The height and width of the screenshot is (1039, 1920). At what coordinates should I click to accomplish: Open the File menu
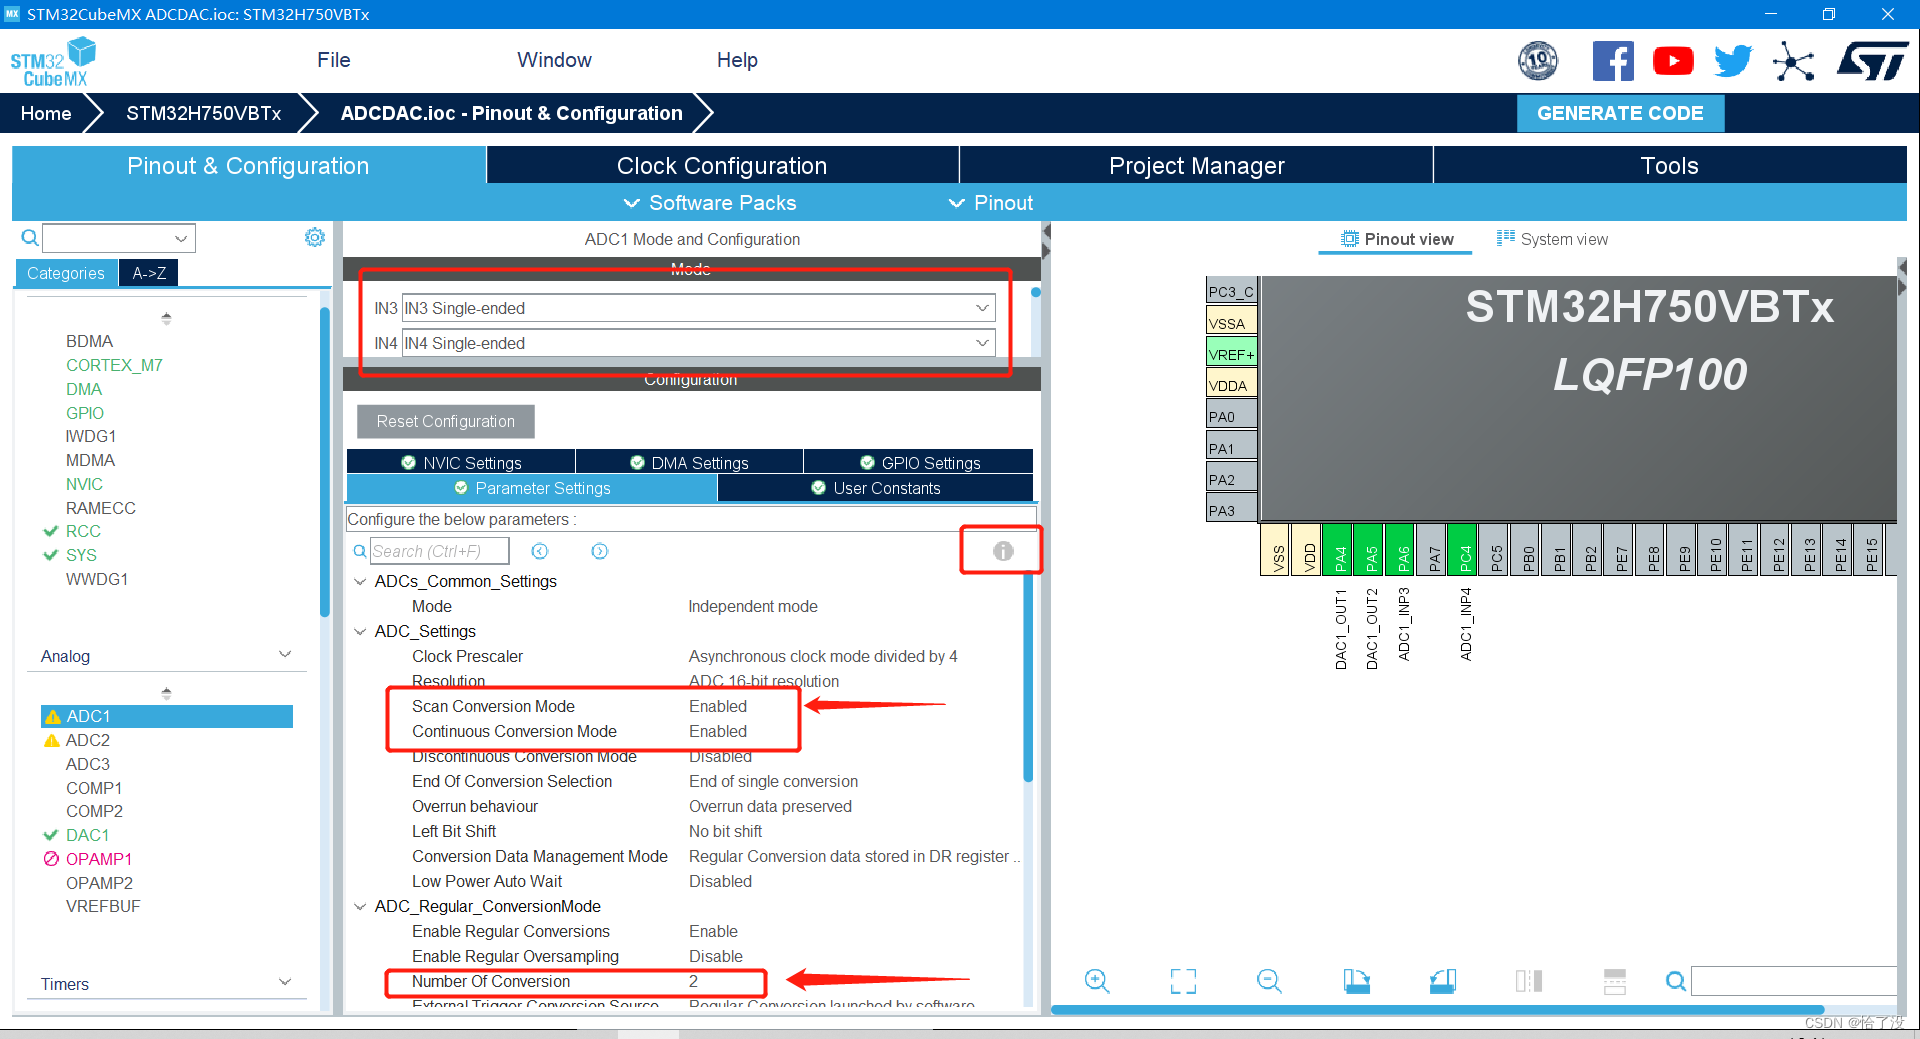333,60
